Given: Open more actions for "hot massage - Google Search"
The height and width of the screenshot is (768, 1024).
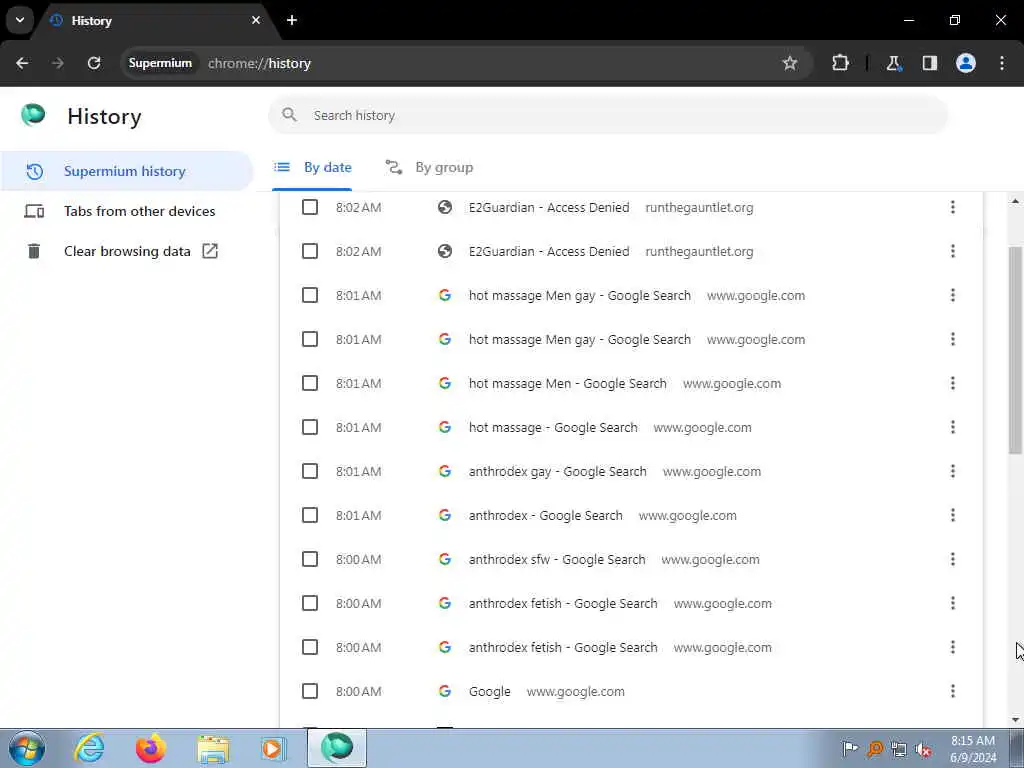Looking at the screenshot, I should point(953,427).
